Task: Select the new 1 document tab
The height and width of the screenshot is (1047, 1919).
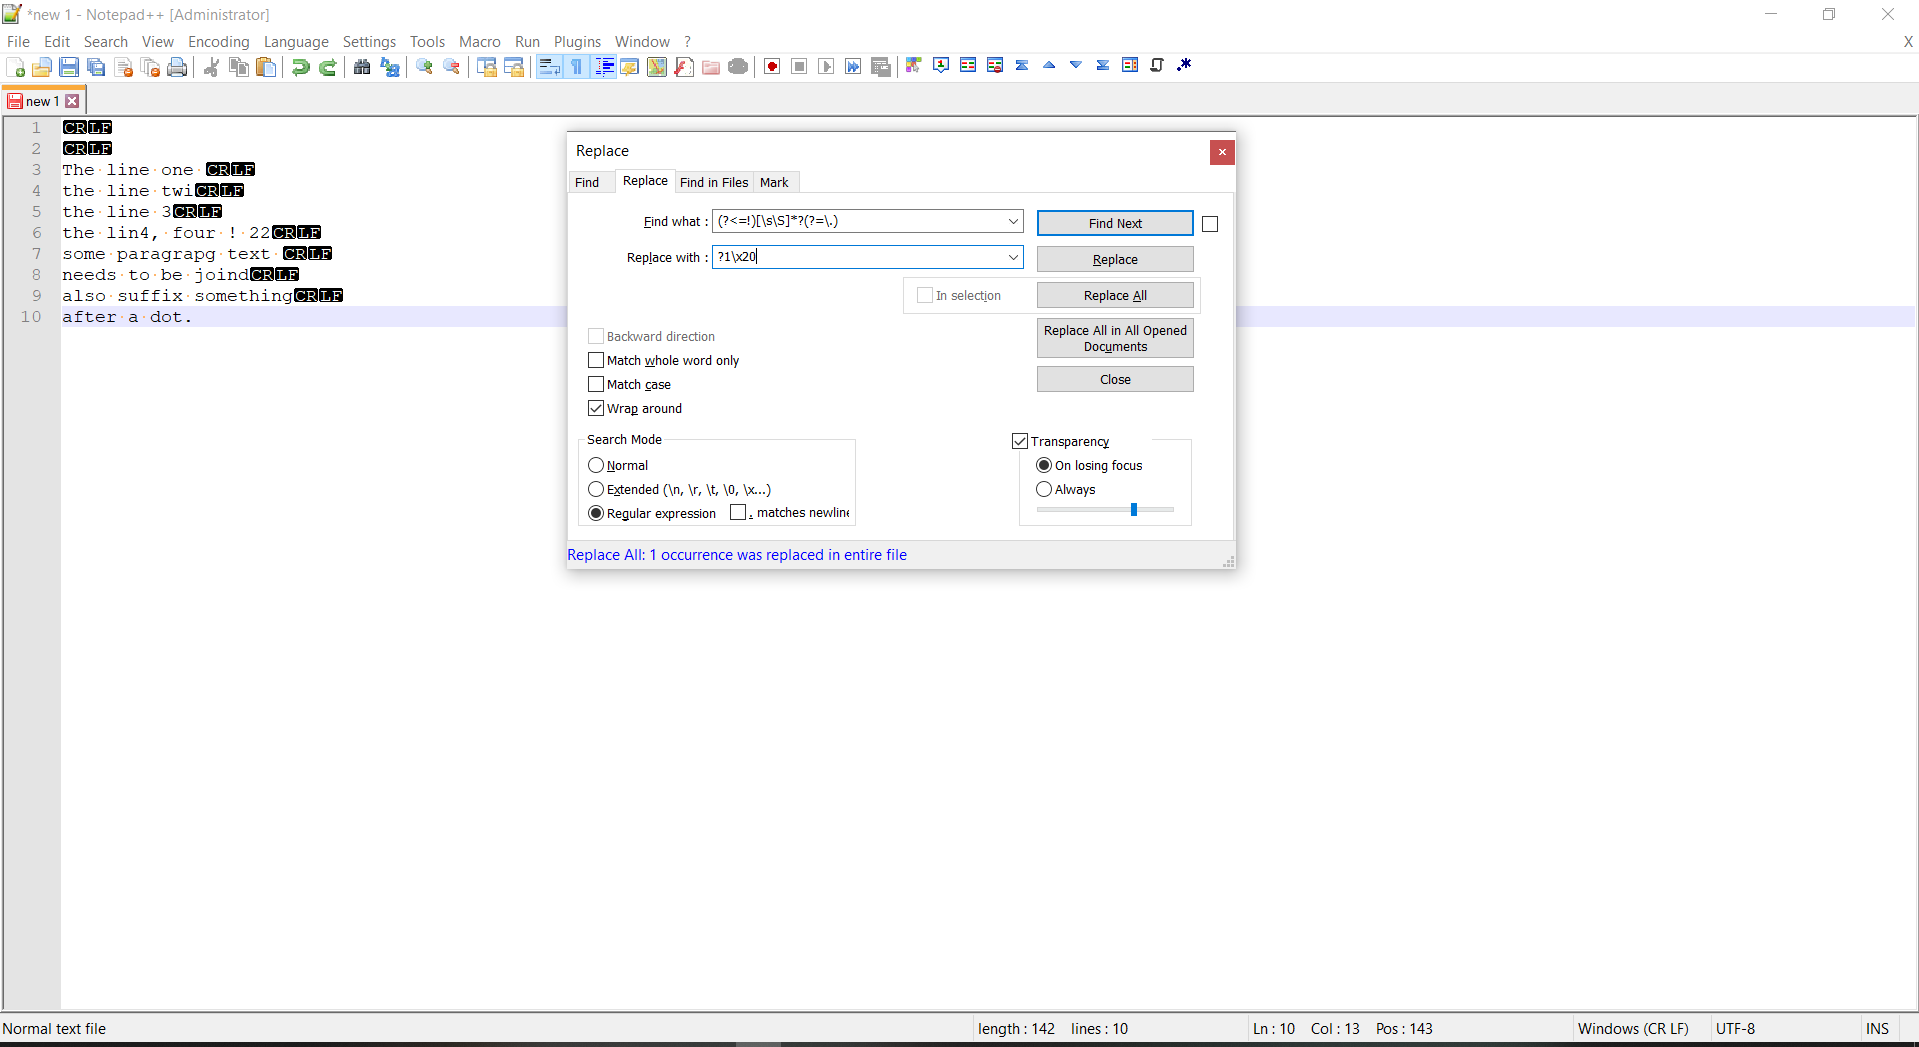Action: pyautogui.click(x=41, y=101)
